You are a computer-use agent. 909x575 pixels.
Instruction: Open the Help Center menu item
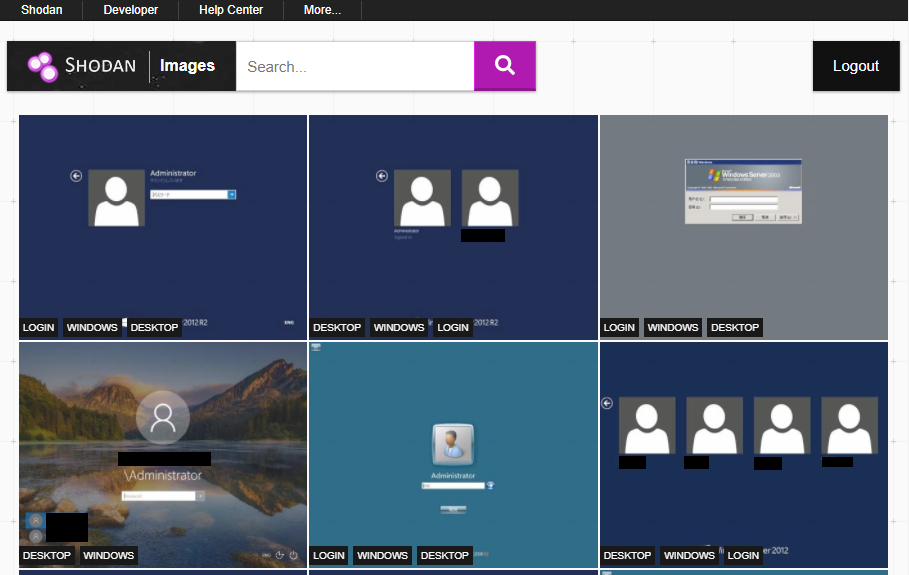(x=231, y=10)
